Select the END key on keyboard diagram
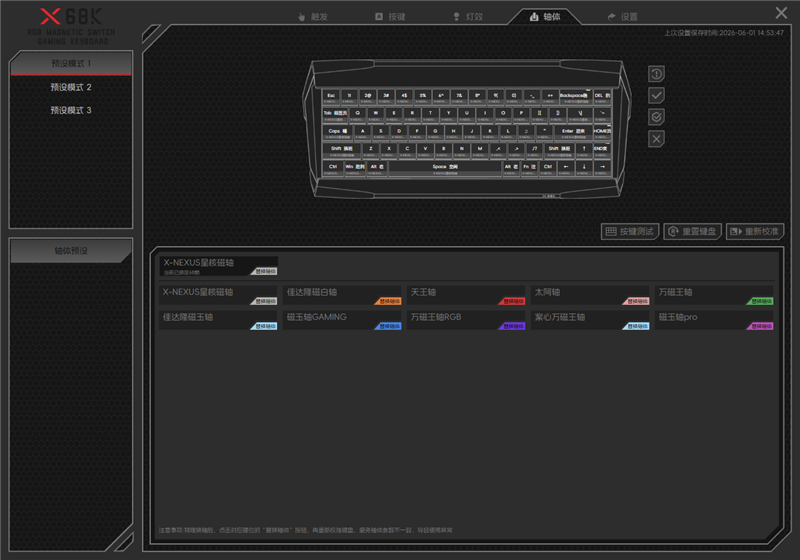Image resolution: width=800 pixels, height=560 pixels. click(602, 151)
